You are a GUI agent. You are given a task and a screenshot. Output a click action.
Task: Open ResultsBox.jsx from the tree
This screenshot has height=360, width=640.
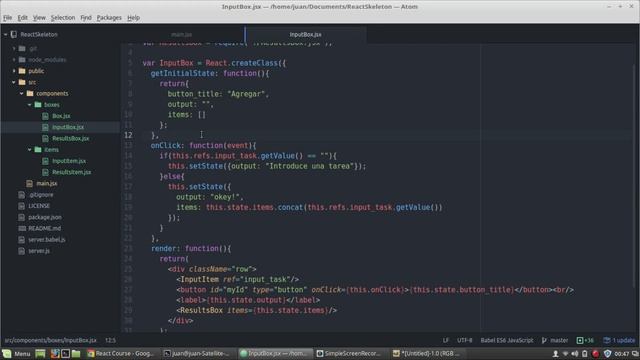(71, 138)
